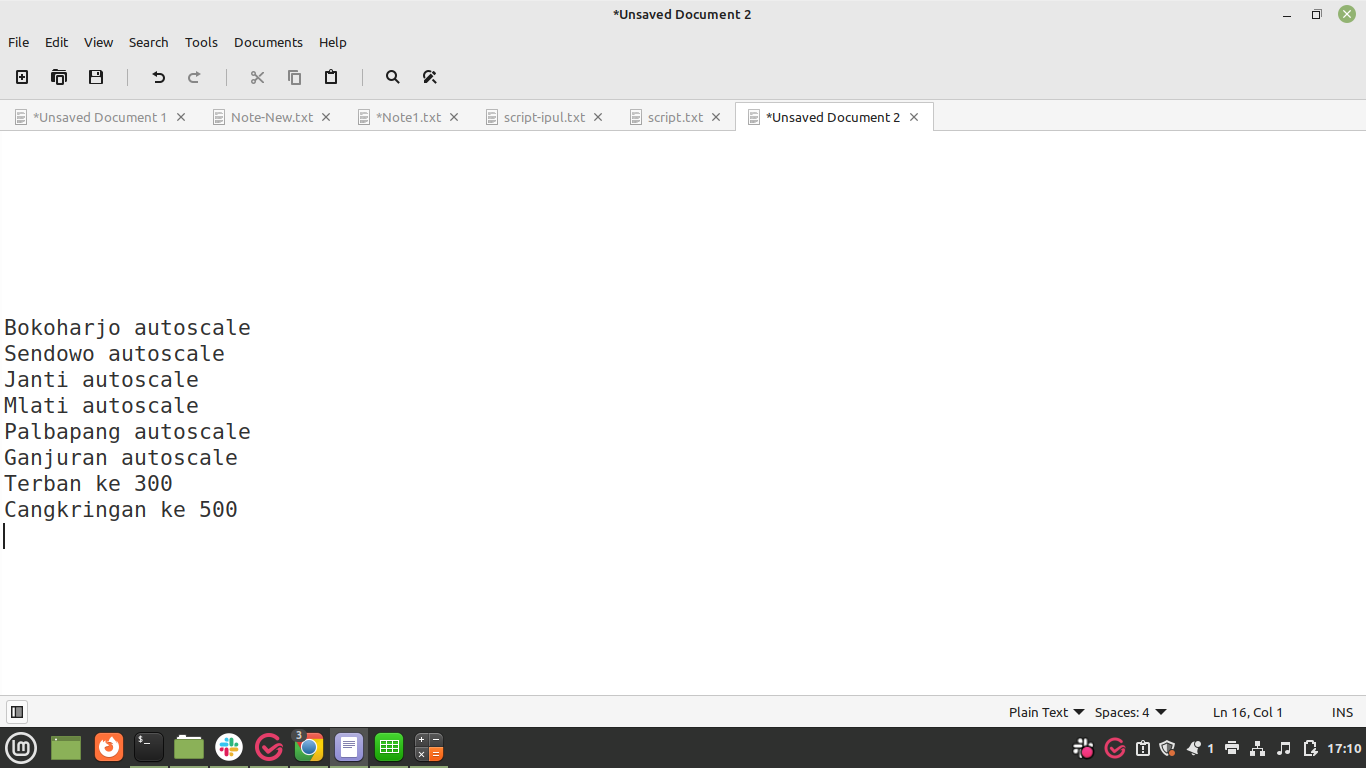Click the Open file toolbar icon
The image size is (1366, 768).
[59, 77]
